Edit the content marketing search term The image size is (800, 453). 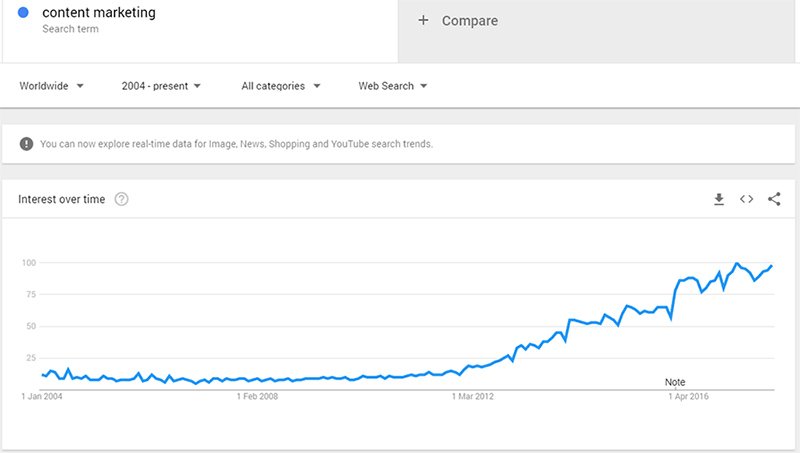[x=99, y=12]
